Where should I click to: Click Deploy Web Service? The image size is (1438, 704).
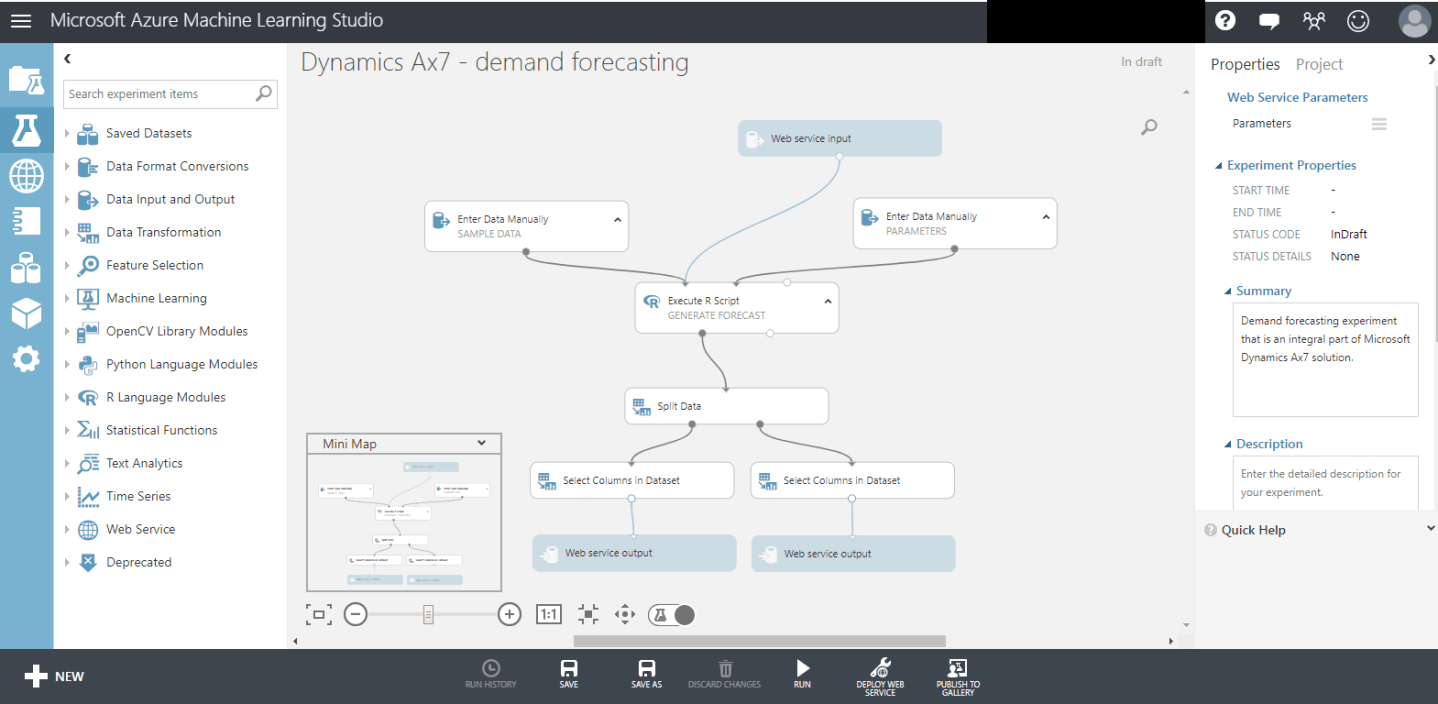(x=880, y=677)
